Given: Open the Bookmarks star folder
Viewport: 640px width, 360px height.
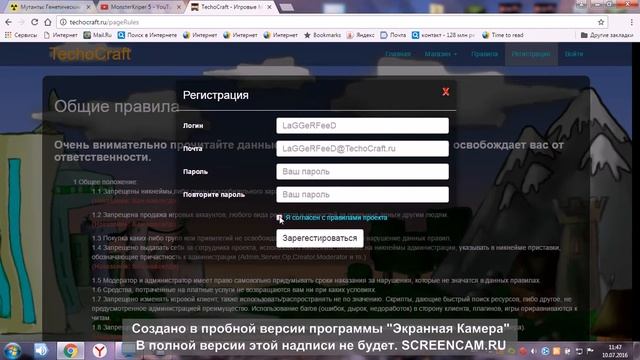Looking at the screenshot, I should (322, 35).
